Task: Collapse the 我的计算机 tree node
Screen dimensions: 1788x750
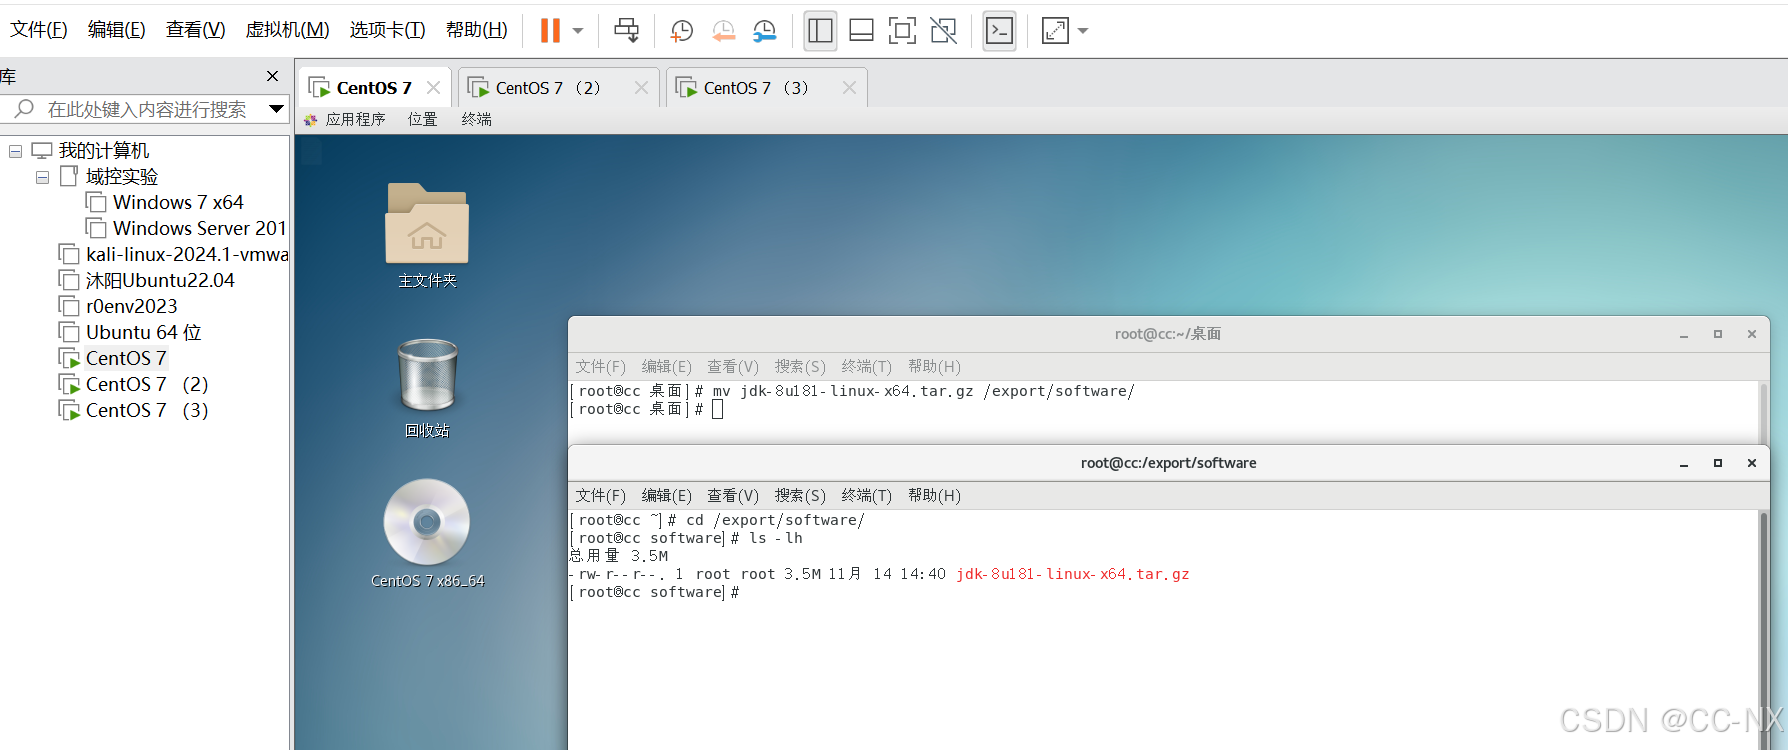Action: (x=15, y=151)
